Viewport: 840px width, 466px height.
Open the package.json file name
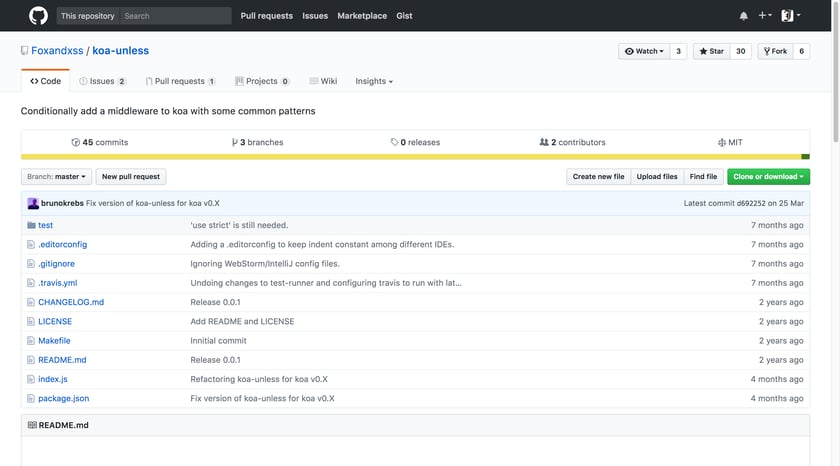64,399
